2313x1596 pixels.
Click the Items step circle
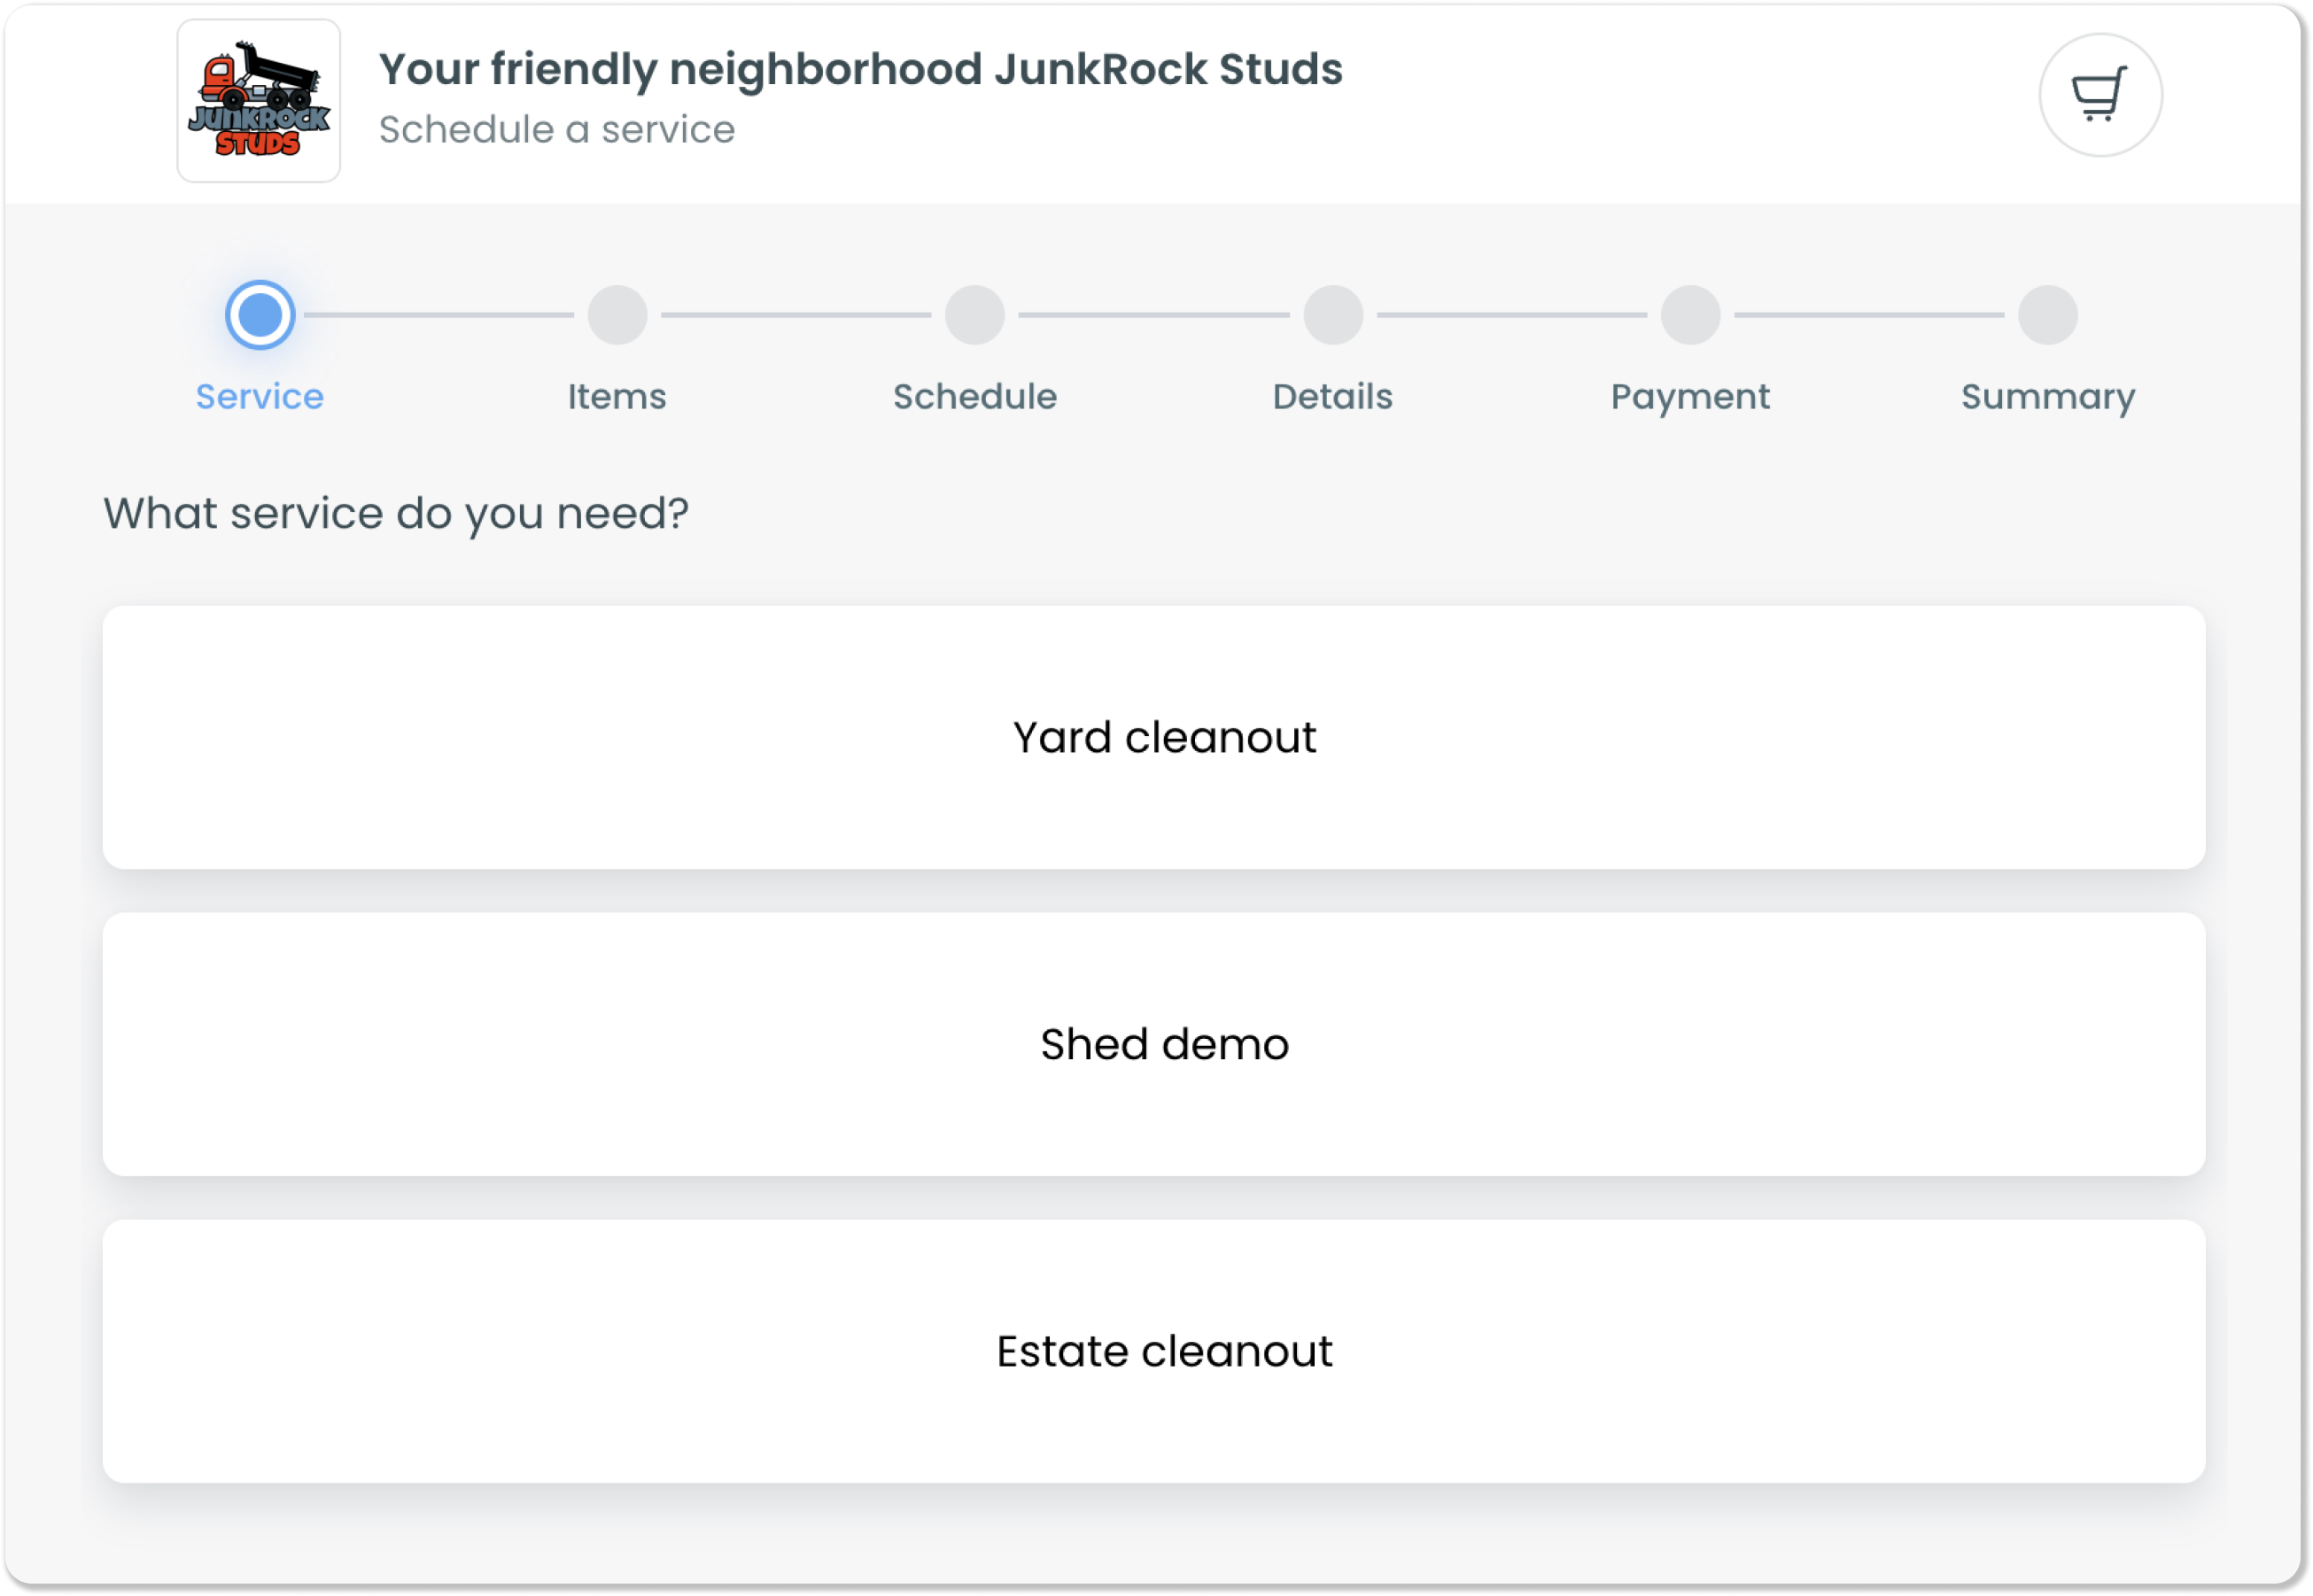[x=617, y=315]
